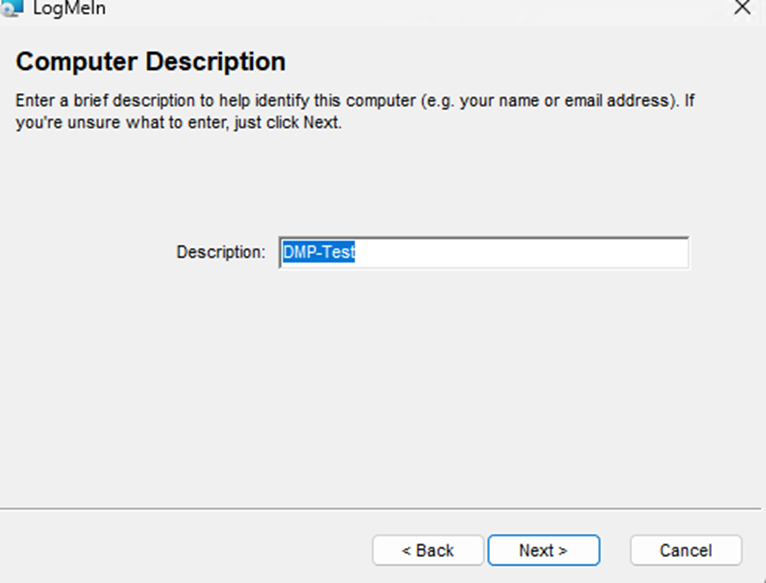766x583 pixels.
Task: Click the Next > button
Action: [543, 550]
